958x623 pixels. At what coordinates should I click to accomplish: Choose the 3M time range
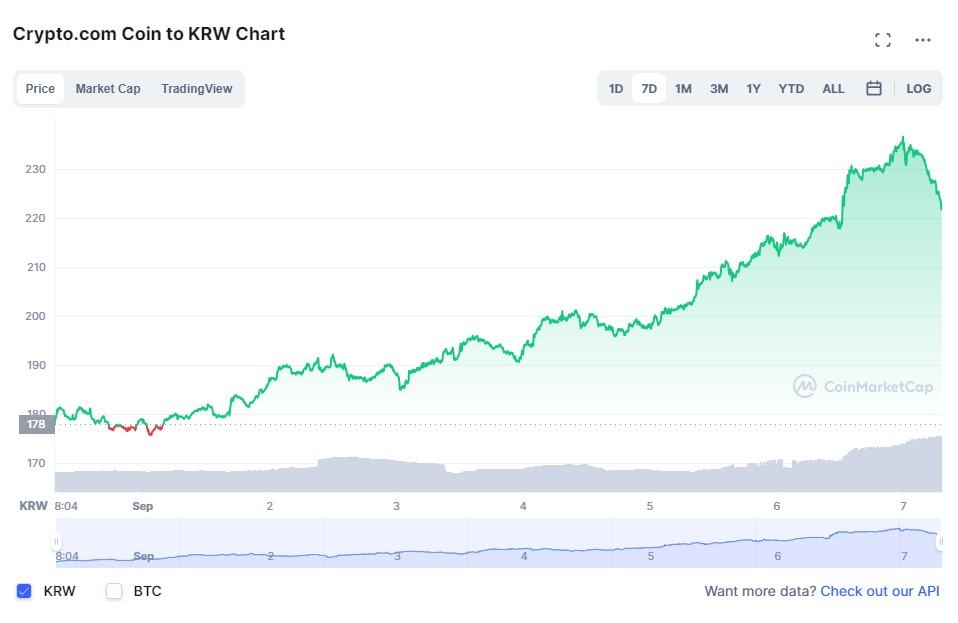click(719, 89)
